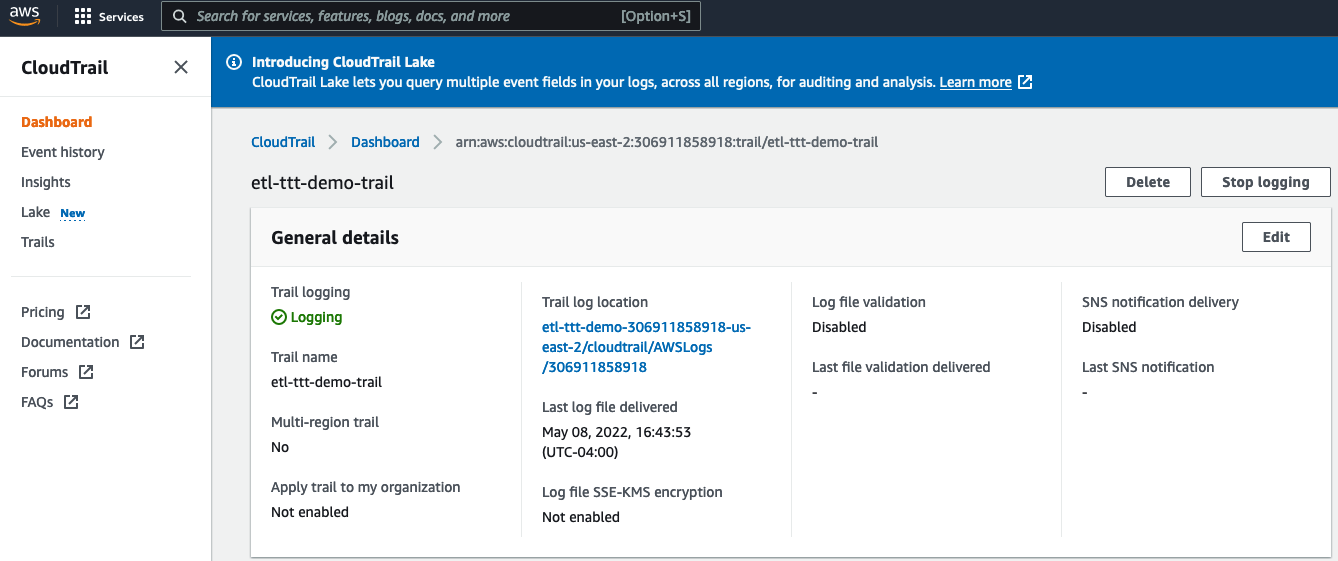Select Insights in the sidebar
The image size is (1338, 561).
coord(46,182)
